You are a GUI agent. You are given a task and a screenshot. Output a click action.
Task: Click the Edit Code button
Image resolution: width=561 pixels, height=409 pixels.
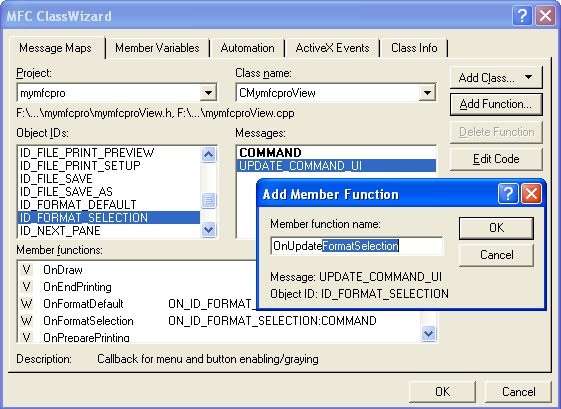tap(496, 159)
